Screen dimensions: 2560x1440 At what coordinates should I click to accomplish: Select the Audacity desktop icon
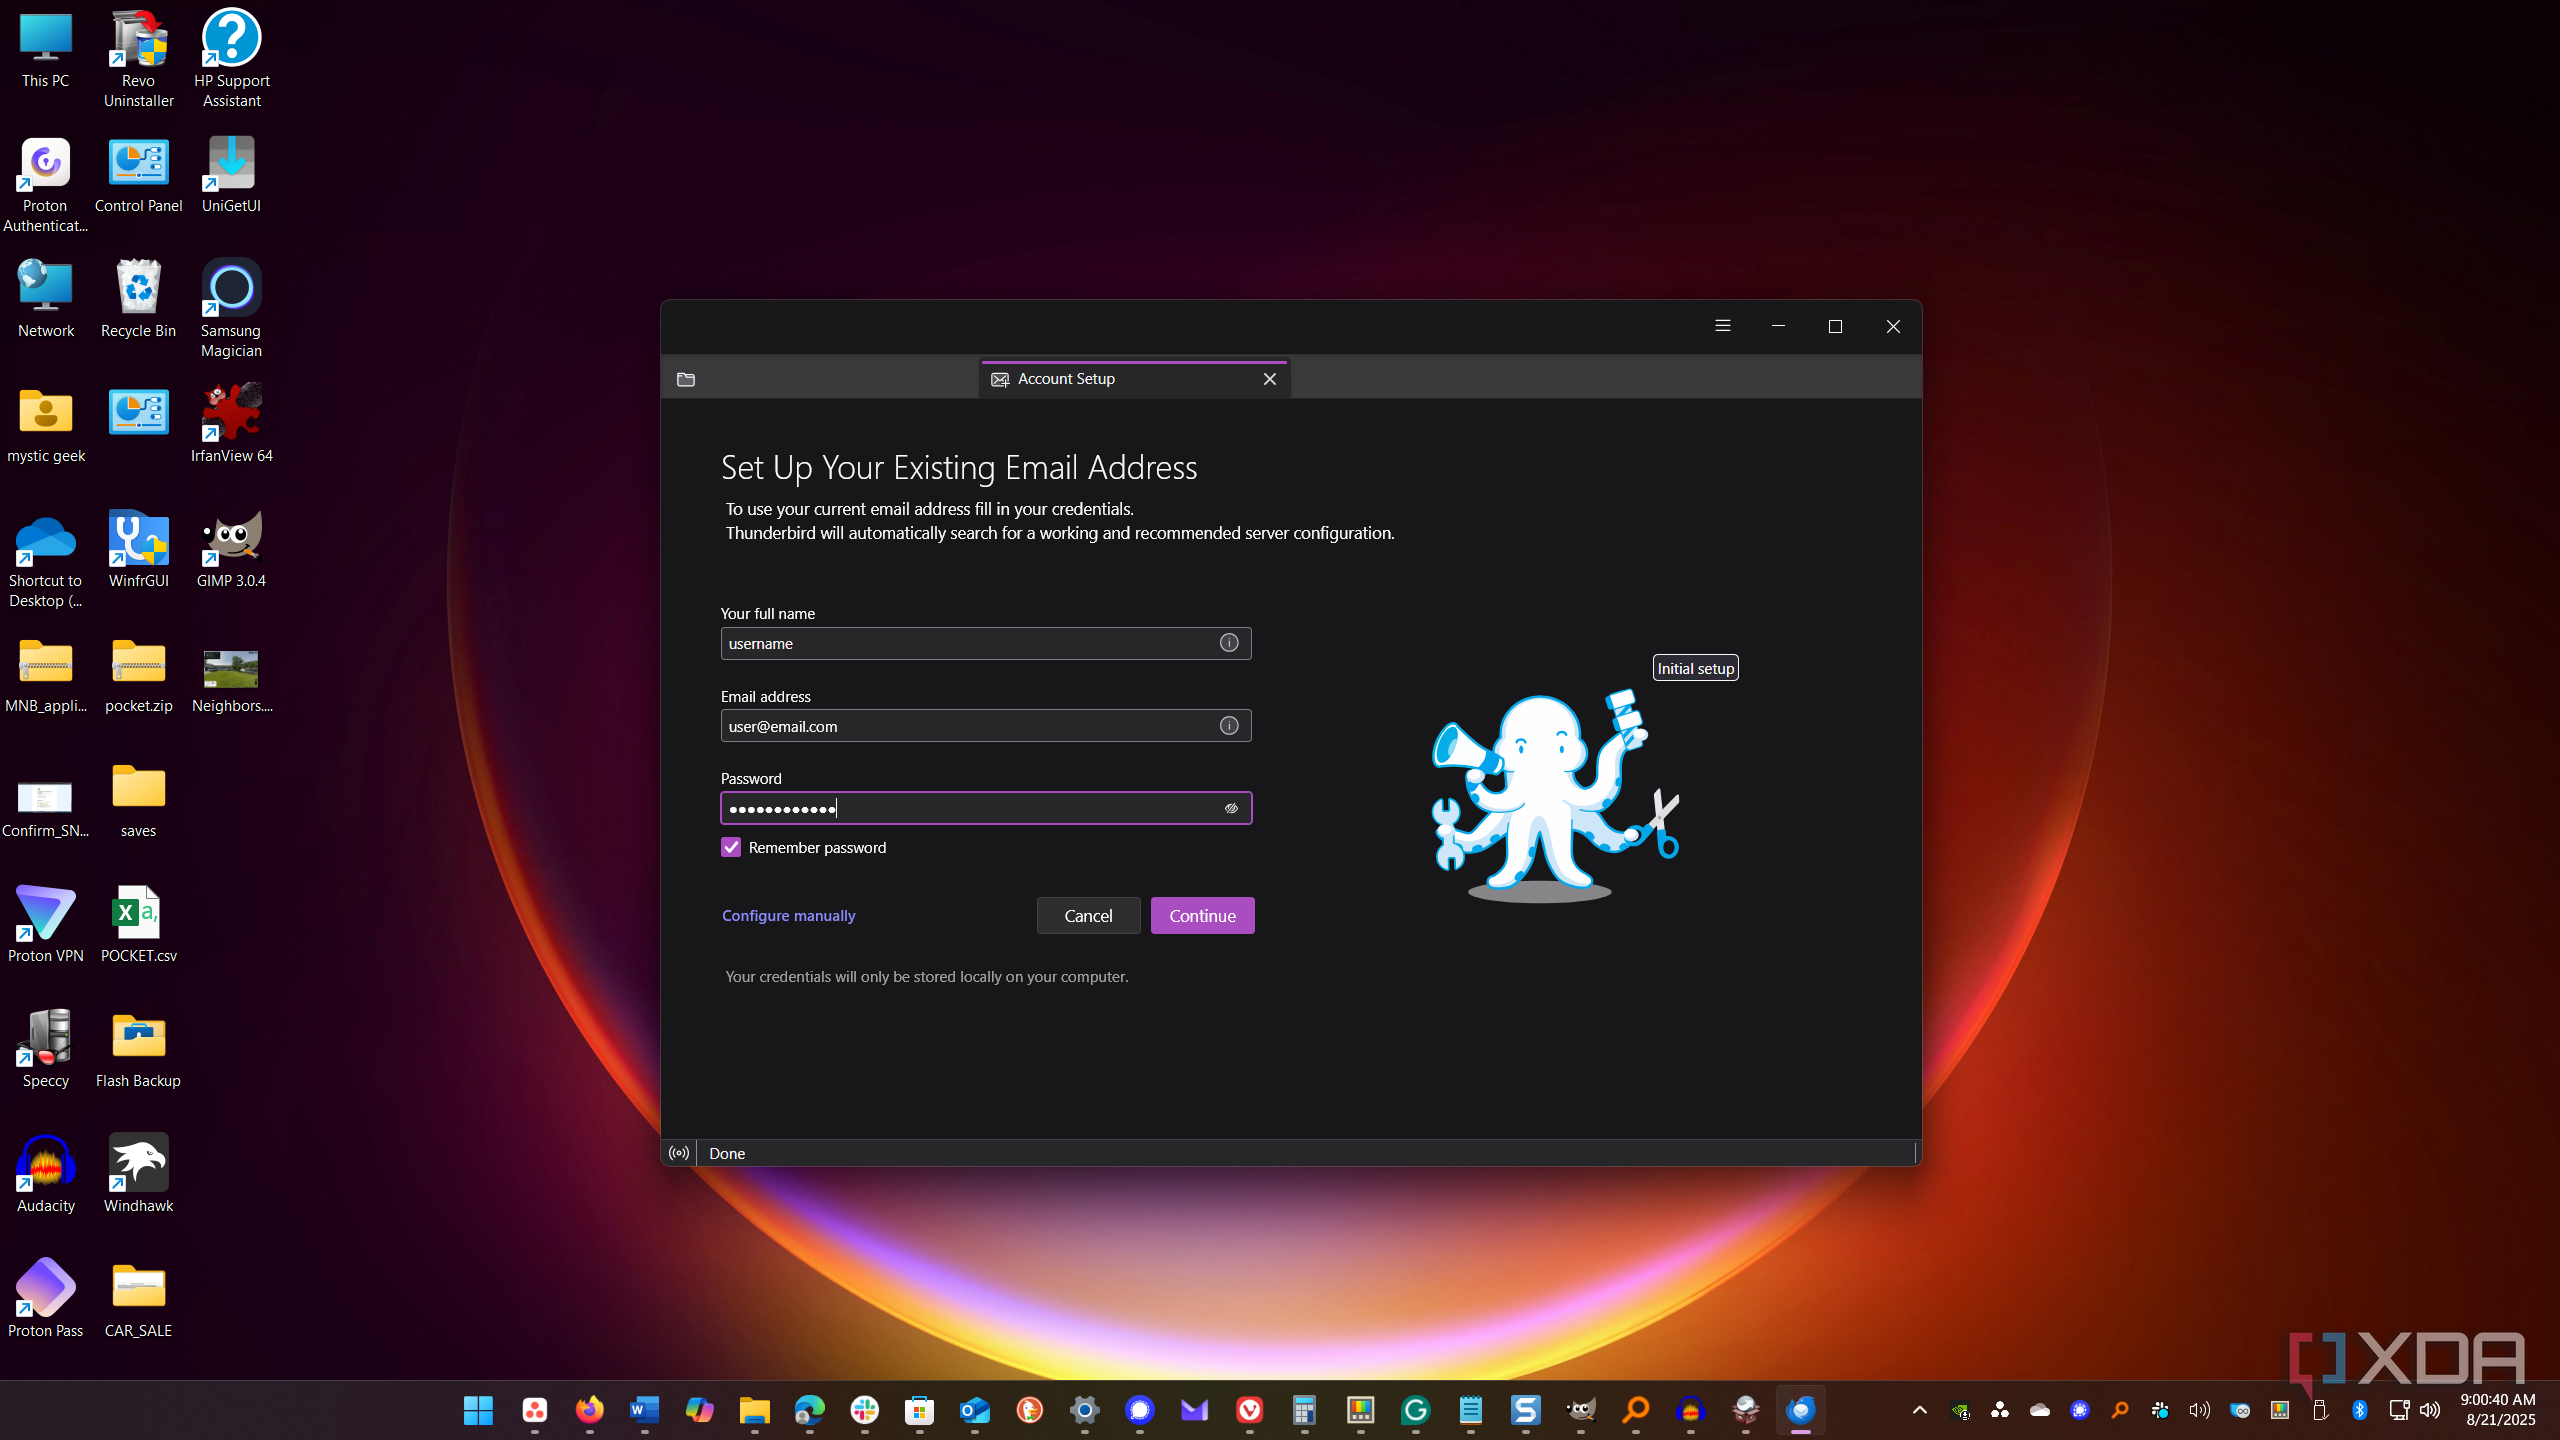click(x=46, y=1173)
